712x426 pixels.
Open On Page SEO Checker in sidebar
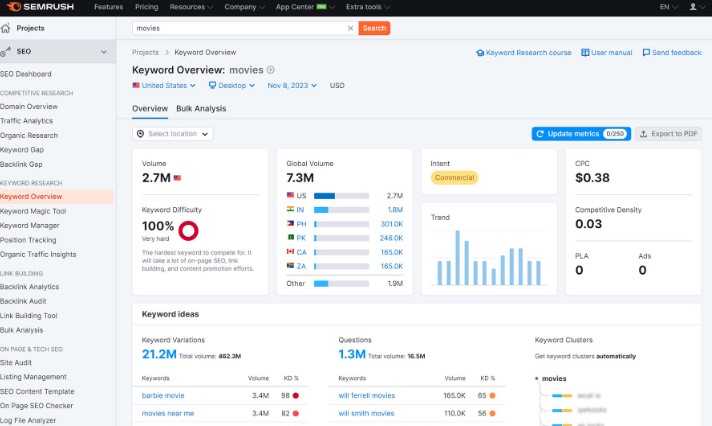pos(37,406)
